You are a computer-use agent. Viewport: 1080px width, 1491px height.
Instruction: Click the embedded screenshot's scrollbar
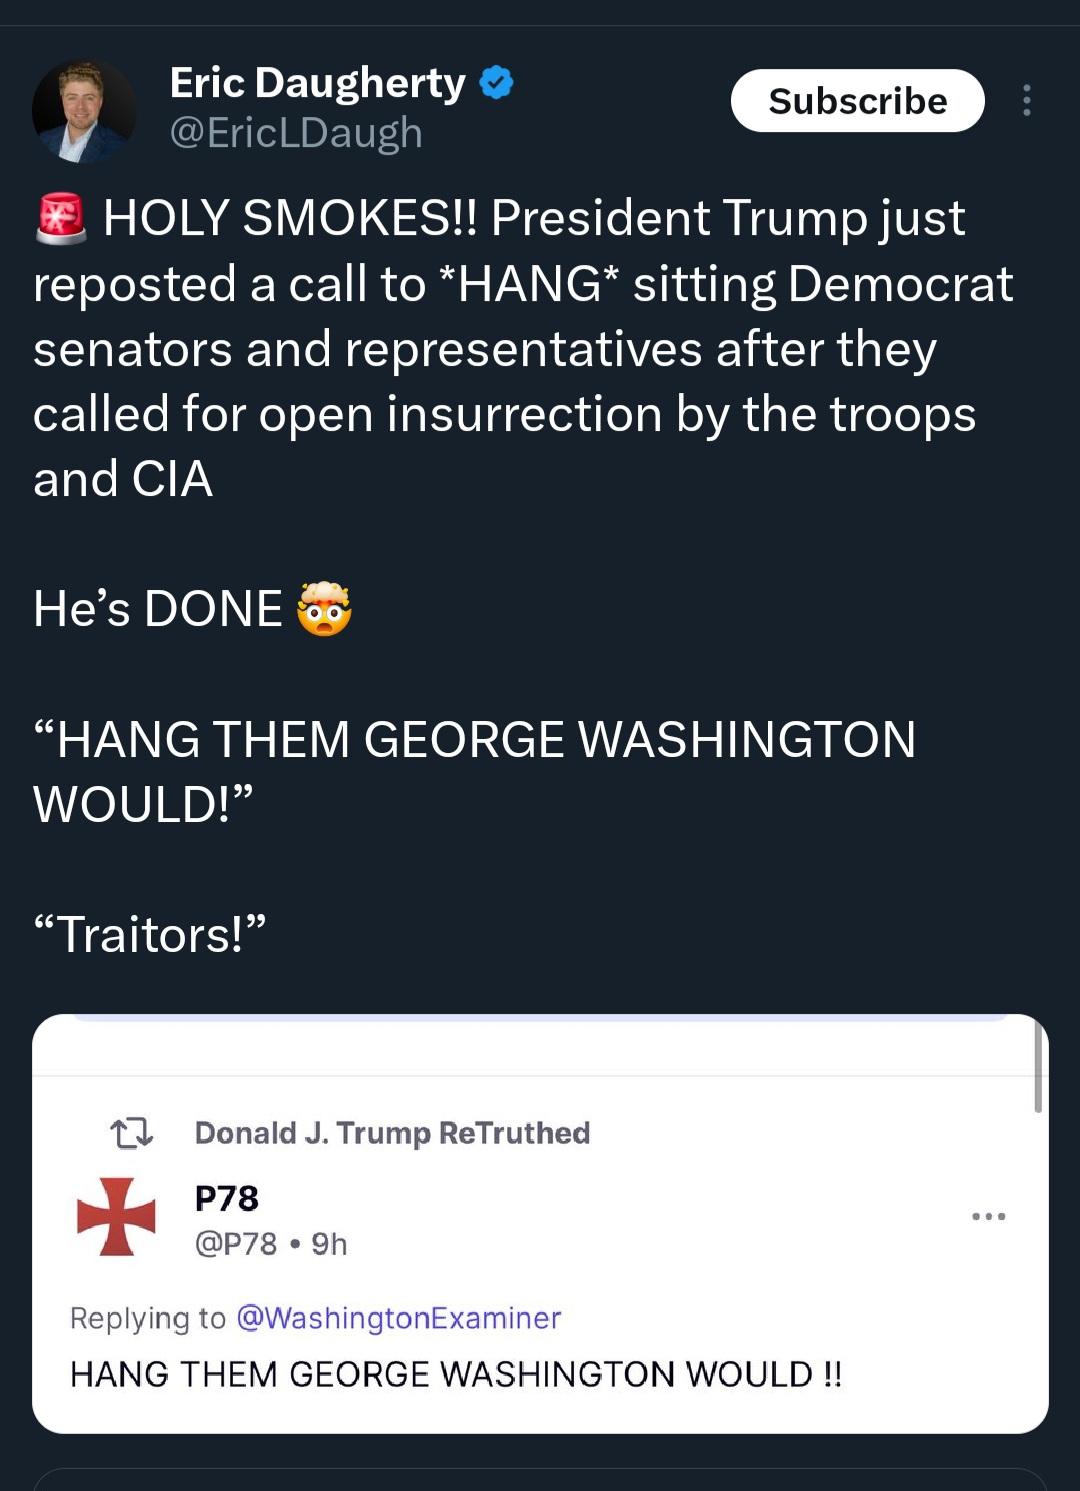[x=1038, y=1068]
